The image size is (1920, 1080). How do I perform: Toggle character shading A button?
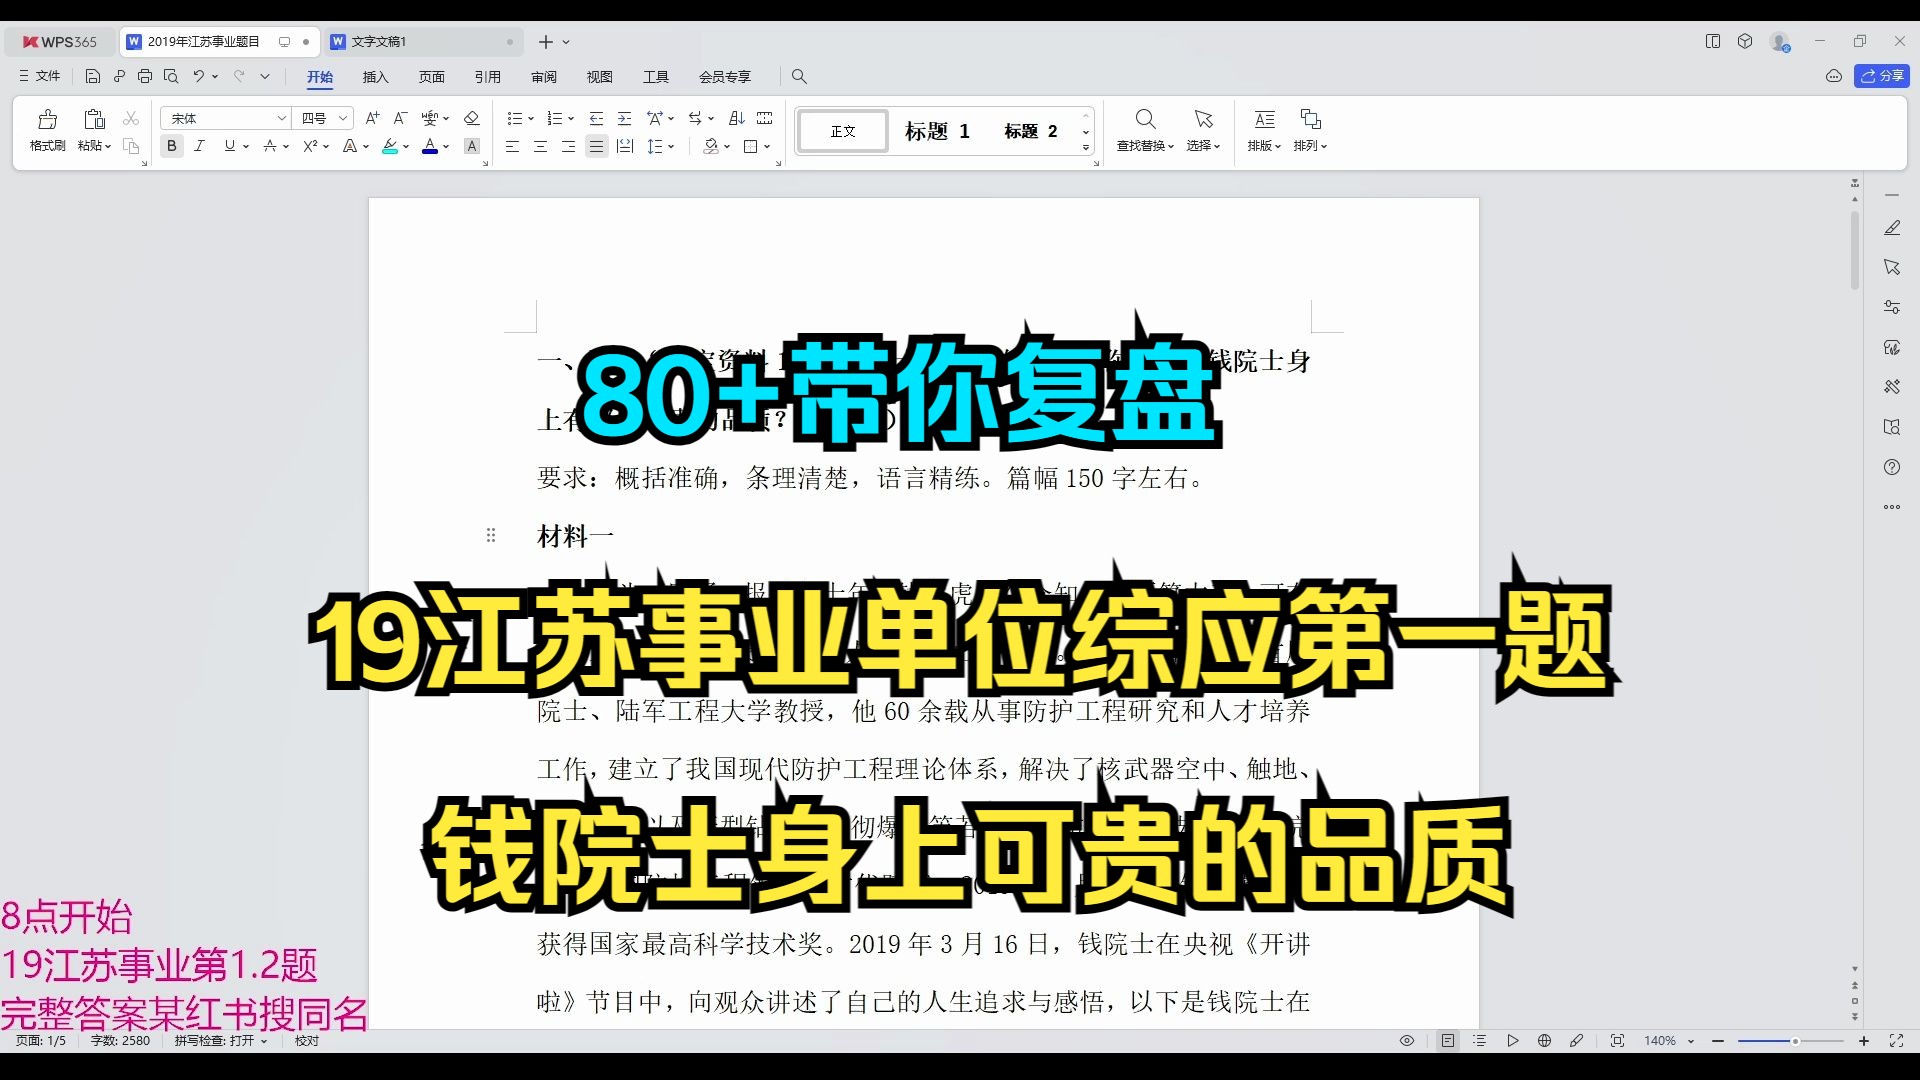(x=472, y=146)
